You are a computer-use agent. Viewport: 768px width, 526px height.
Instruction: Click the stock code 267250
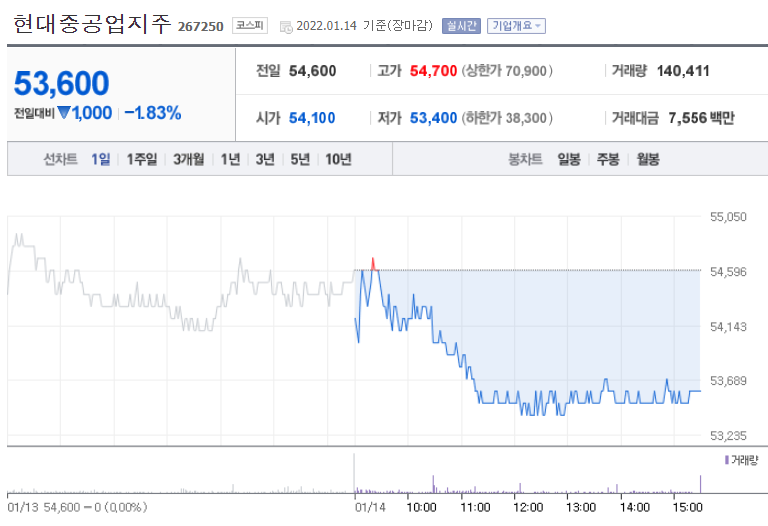point(200,26)
